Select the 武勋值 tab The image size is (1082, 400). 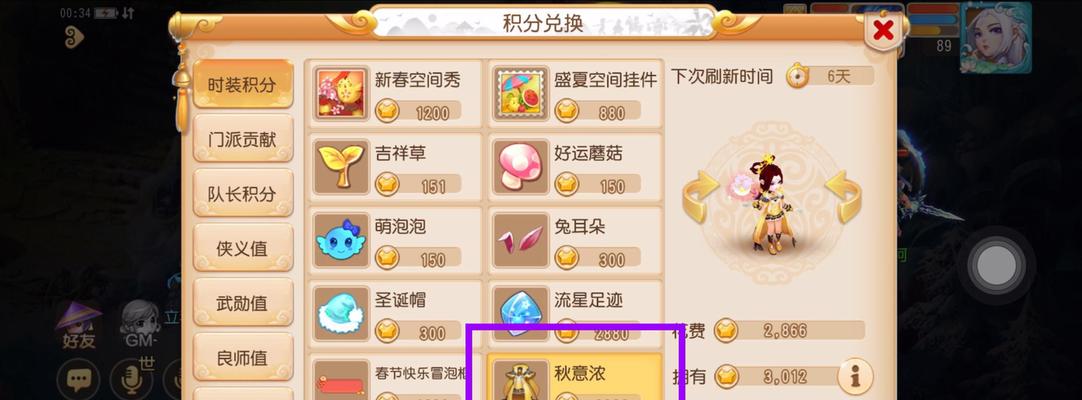(243, 302)
